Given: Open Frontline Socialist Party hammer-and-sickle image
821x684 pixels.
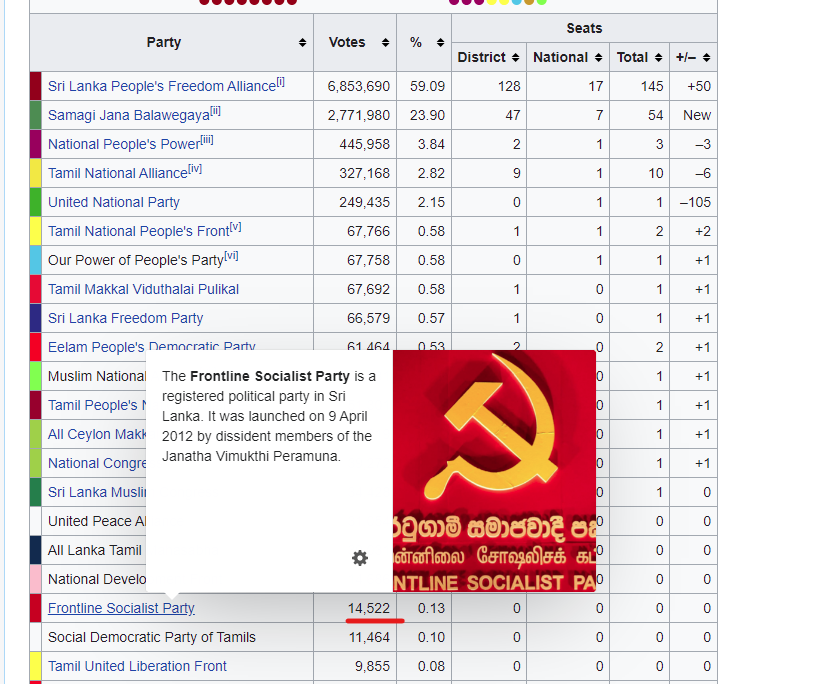Looking at the screenshot, I should (494, 471).
